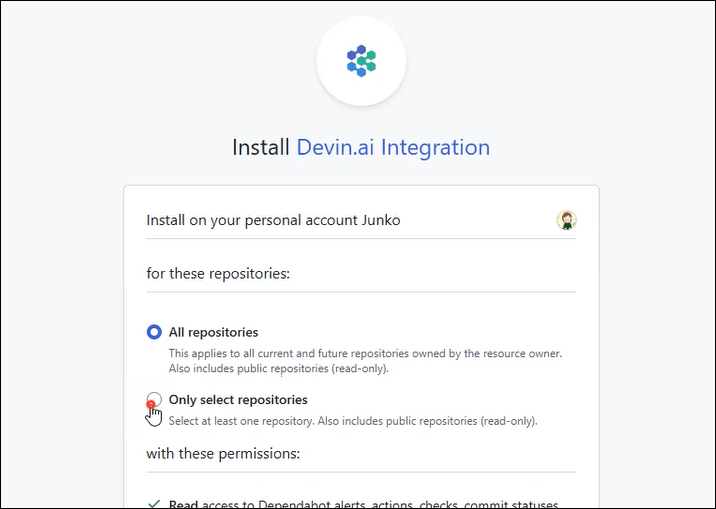Click the "Read access to Dependabot alerts" permission text
Viewport: 716px width, 509px height.
[363, 504]
